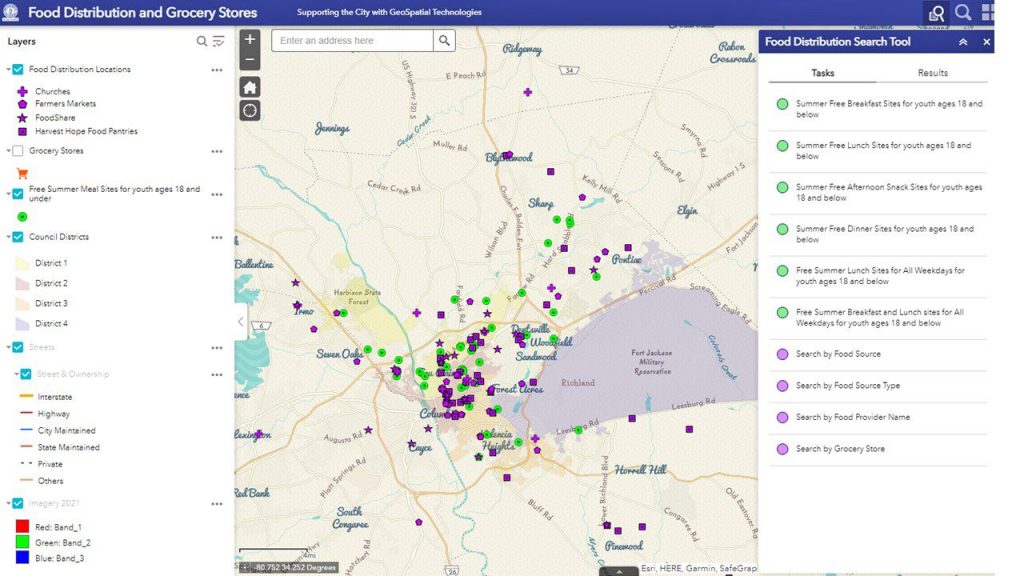
Task: Zoom in on the map
Action: [250, 39]
